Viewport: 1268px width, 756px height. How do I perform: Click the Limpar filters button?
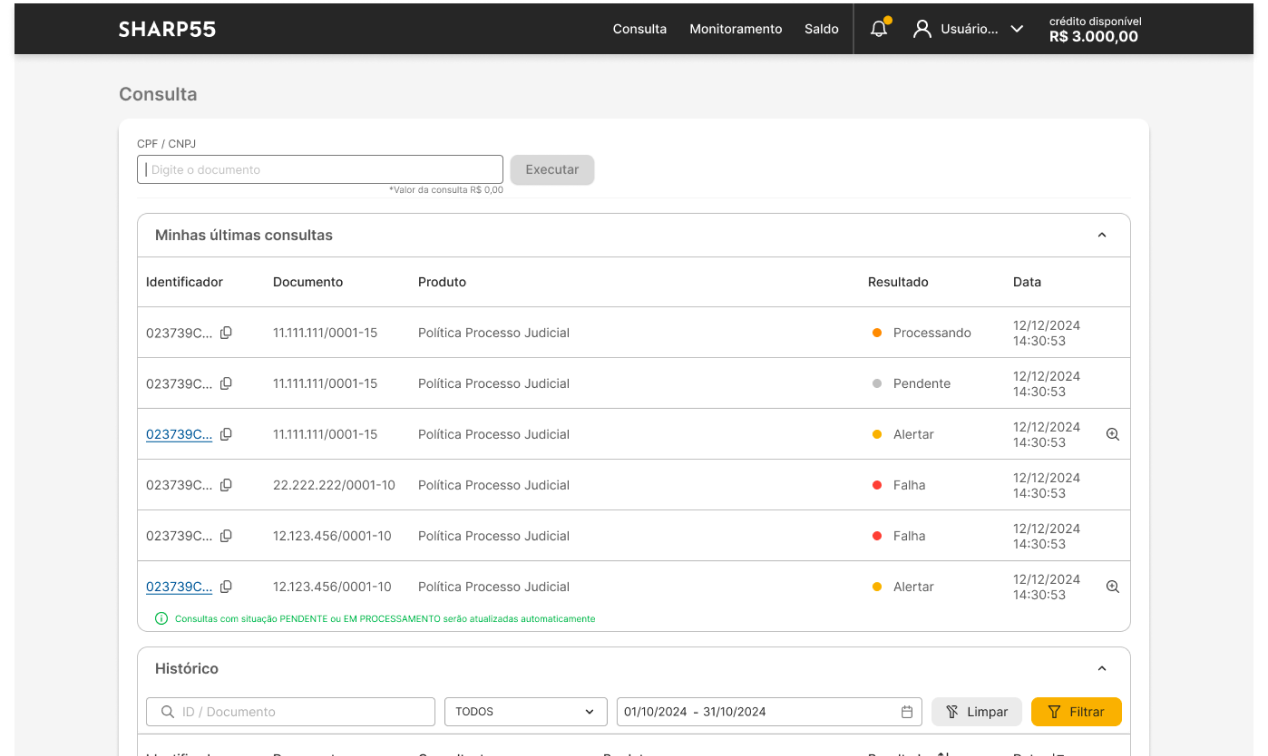tap(976, 712)
